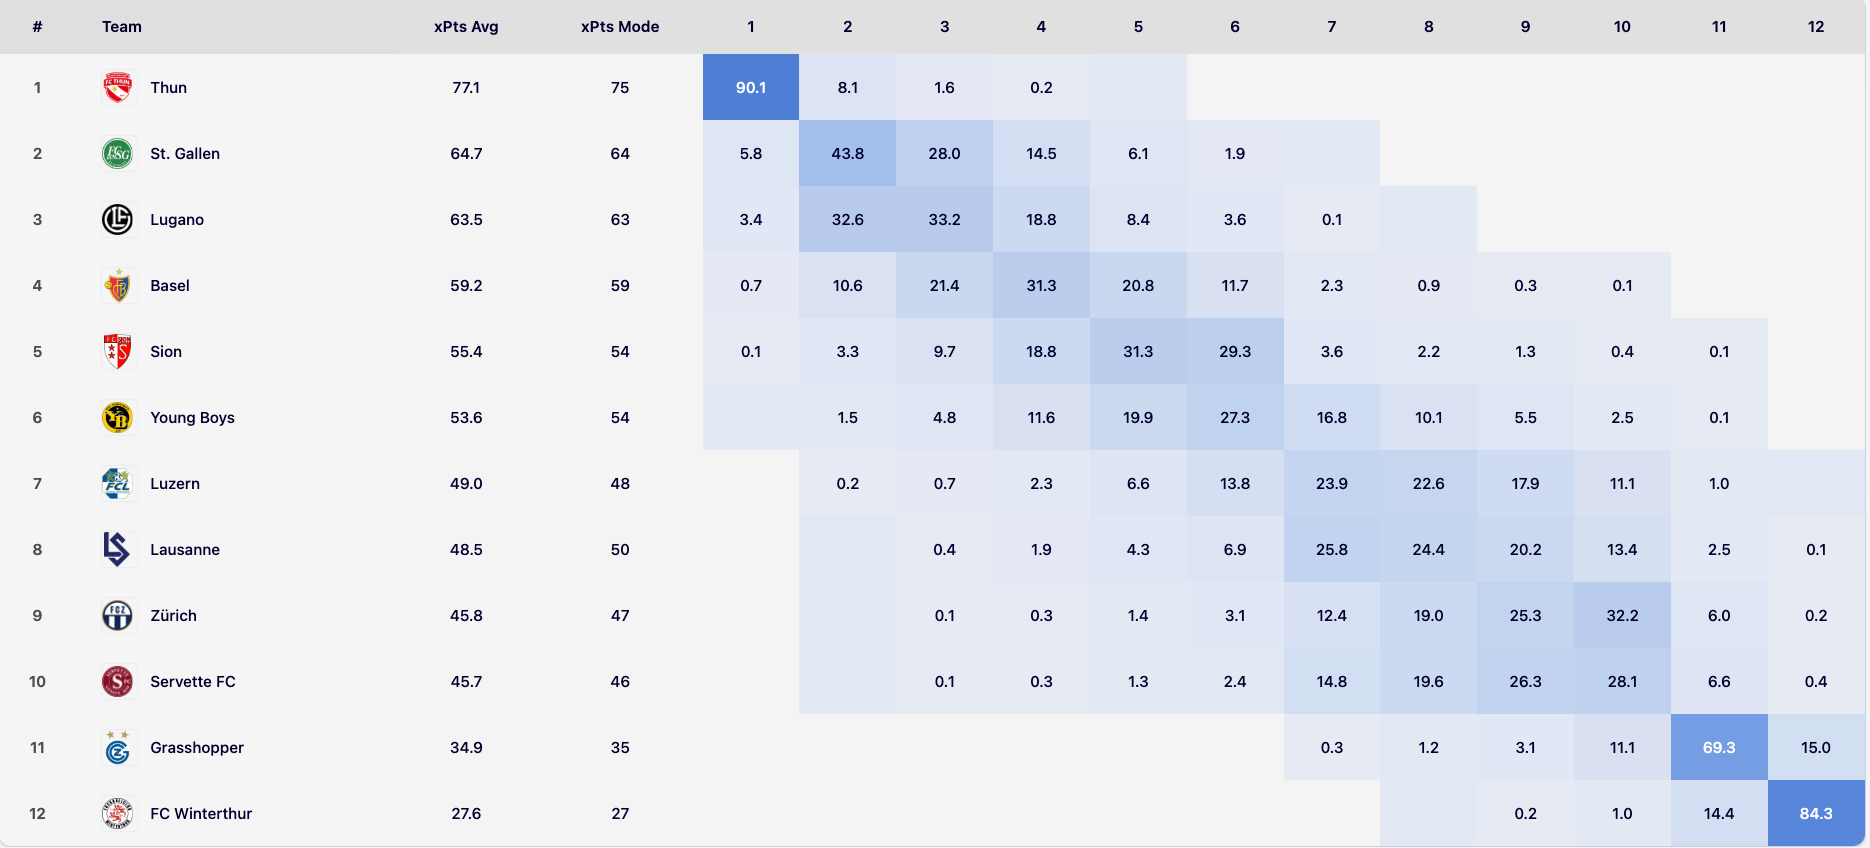Click the Lausanne team logo
Screen dimensions: 1870x848
click(118, 549)
